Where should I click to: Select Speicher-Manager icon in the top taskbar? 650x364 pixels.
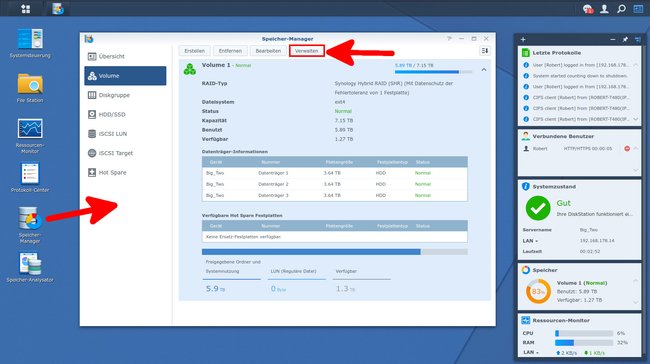[58, 9]
